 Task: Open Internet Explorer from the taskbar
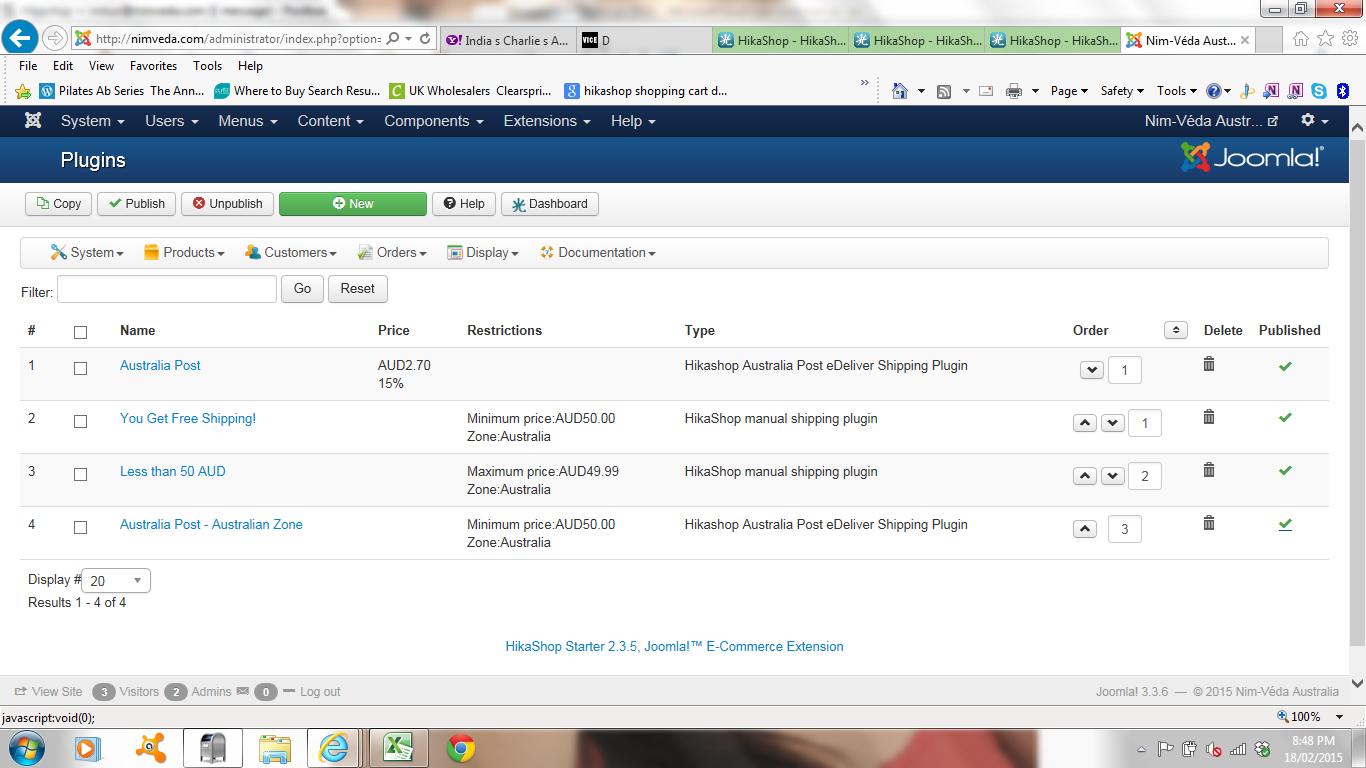click(x=333, y=747)
